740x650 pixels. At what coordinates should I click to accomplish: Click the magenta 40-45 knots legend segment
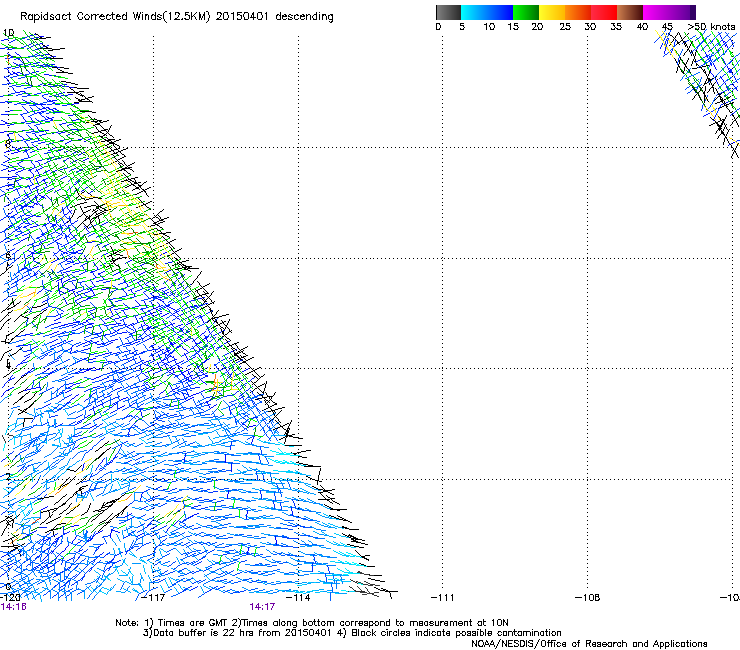[x=656, y=12]
